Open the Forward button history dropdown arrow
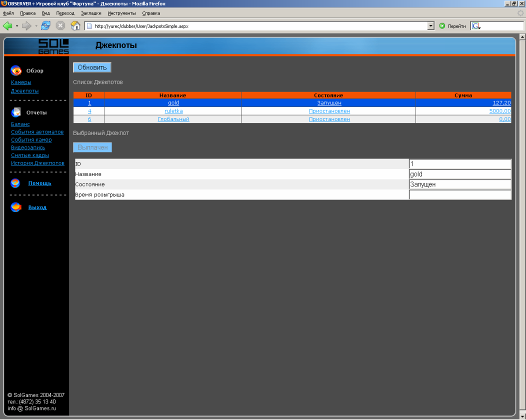Screen dimensions: 526x420 pyautogui.click(x=36, y=26)
